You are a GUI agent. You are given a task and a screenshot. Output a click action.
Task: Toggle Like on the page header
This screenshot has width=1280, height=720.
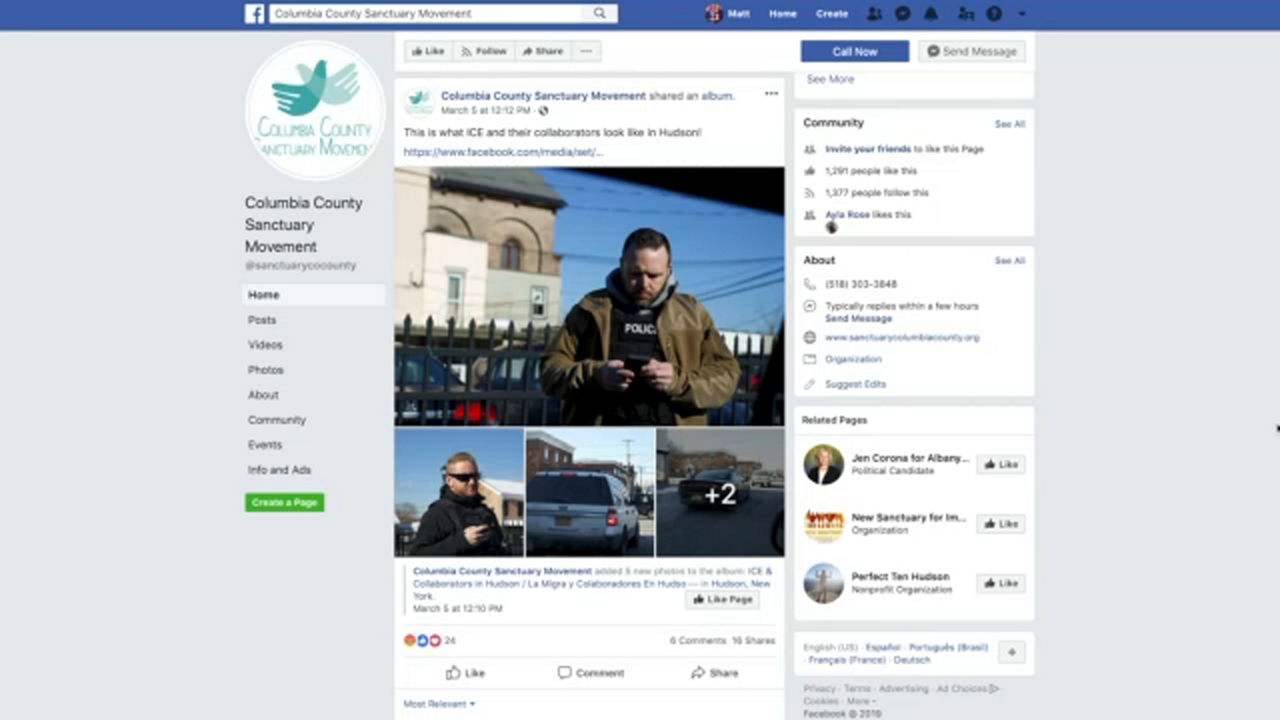(x=428, y=51)
